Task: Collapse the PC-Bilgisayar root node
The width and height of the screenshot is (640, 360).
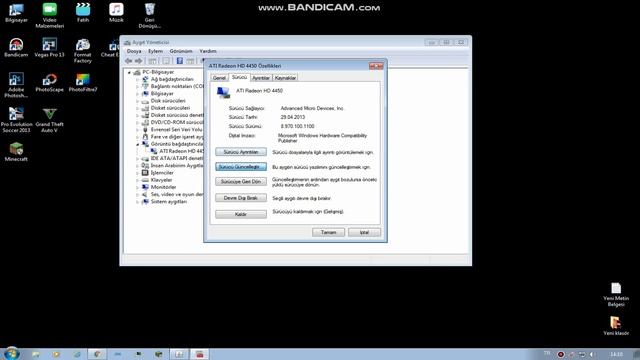Action: point(129,72)
